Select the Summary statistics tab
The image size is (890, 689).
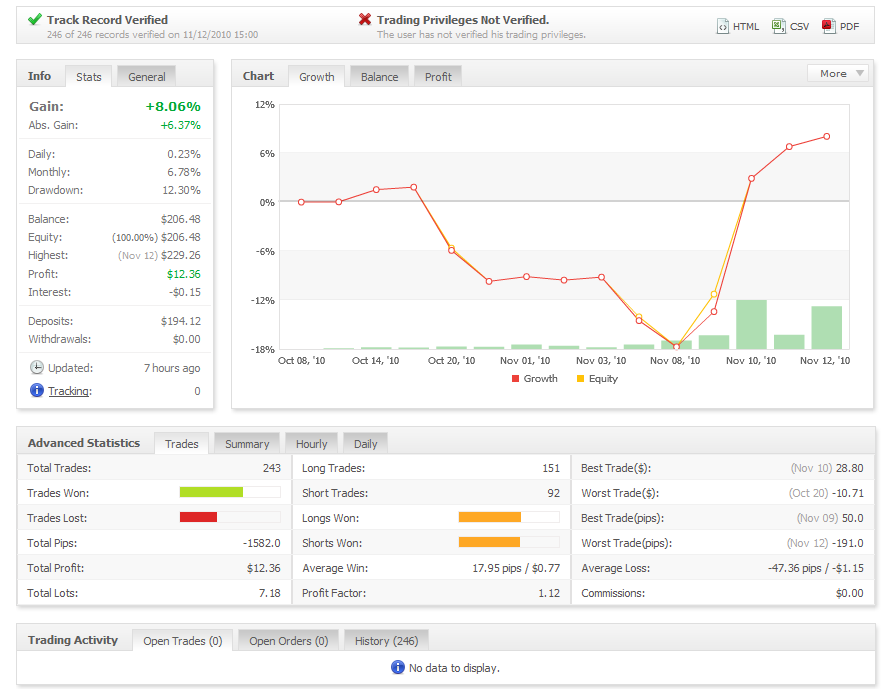[247, 444]
